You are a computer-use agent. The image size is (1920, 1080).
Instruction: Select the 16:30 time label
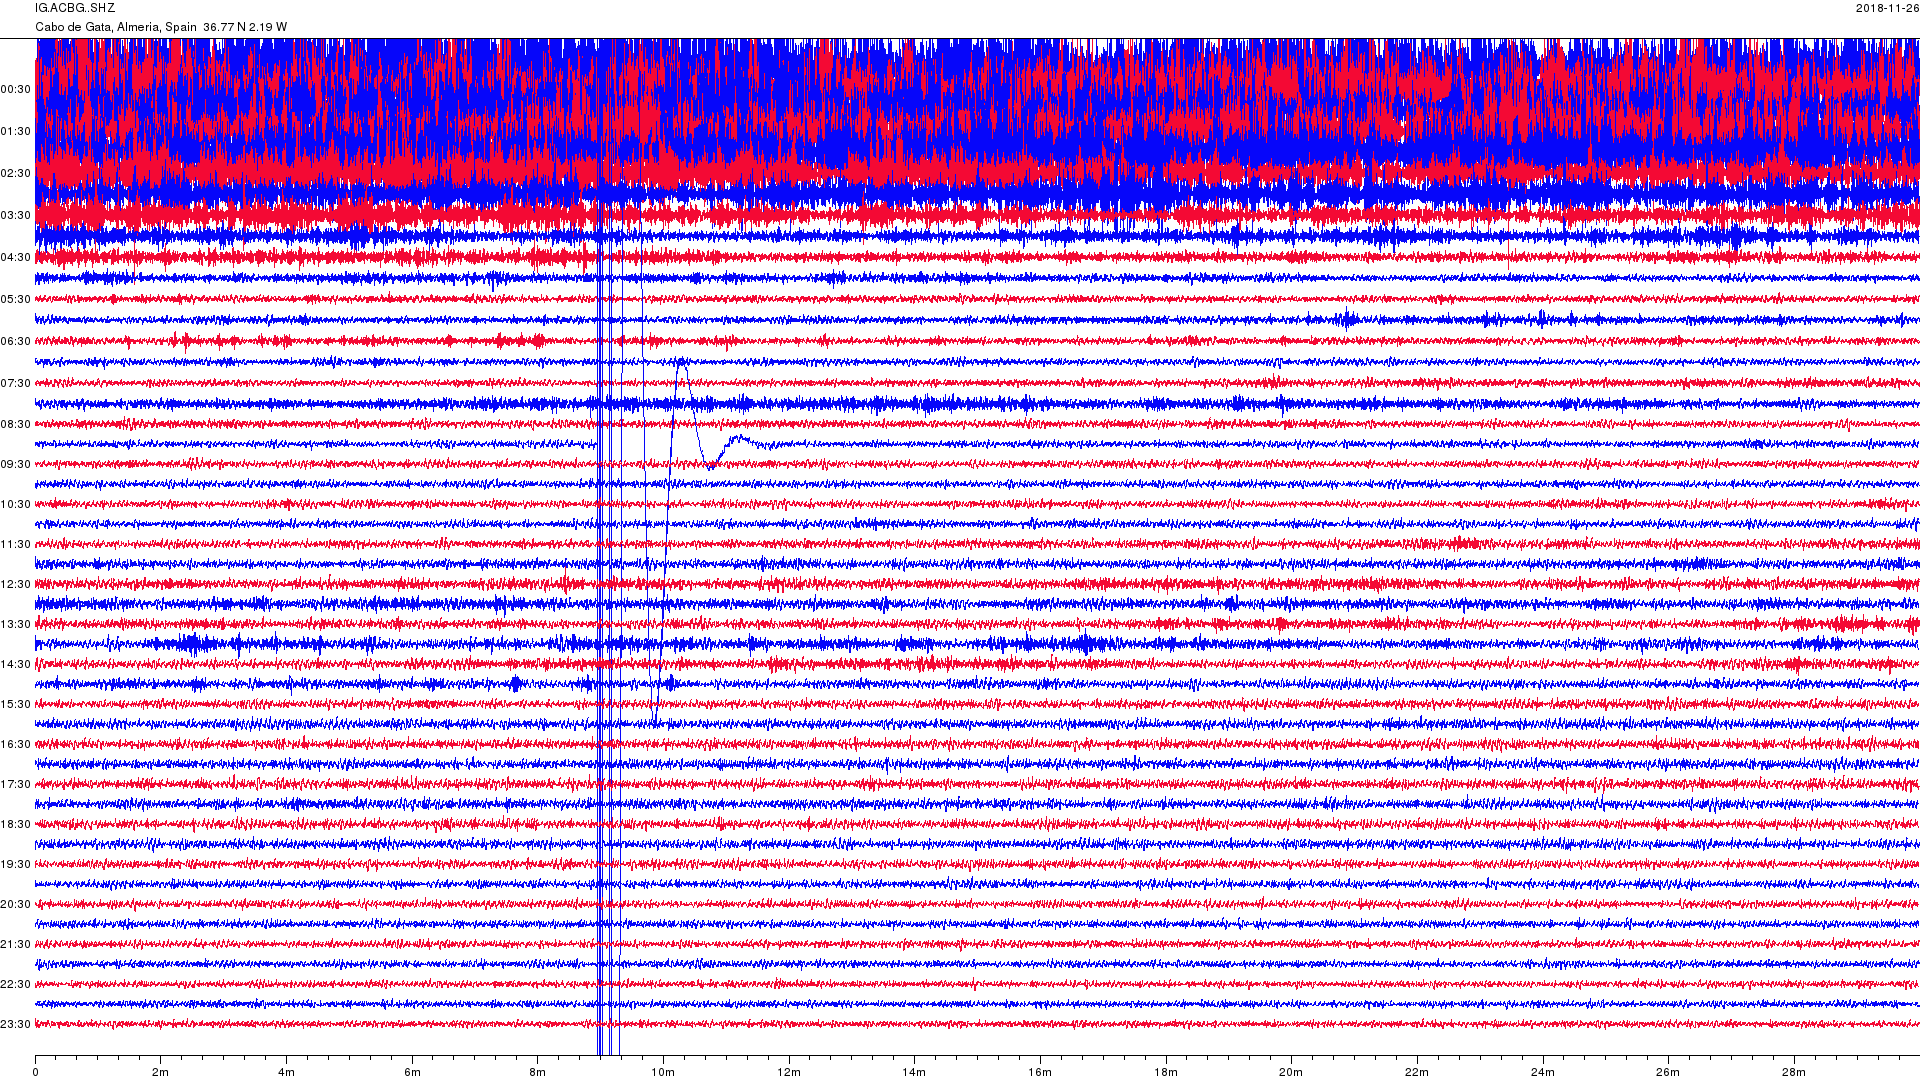pos(15,745)
